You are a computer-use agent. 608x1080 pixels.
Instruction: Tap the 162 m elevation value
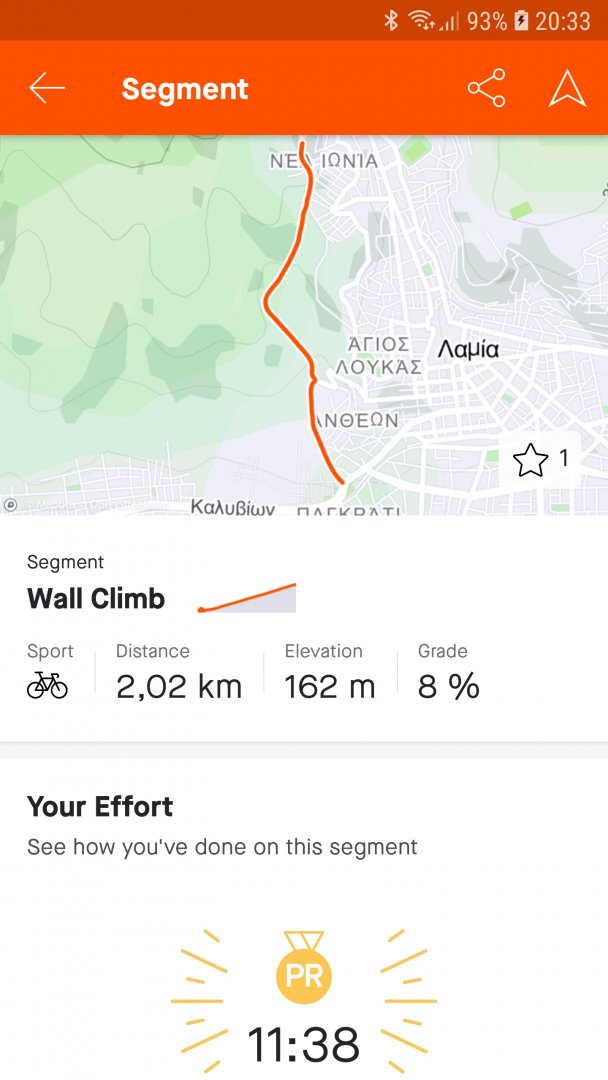[330, 687]
